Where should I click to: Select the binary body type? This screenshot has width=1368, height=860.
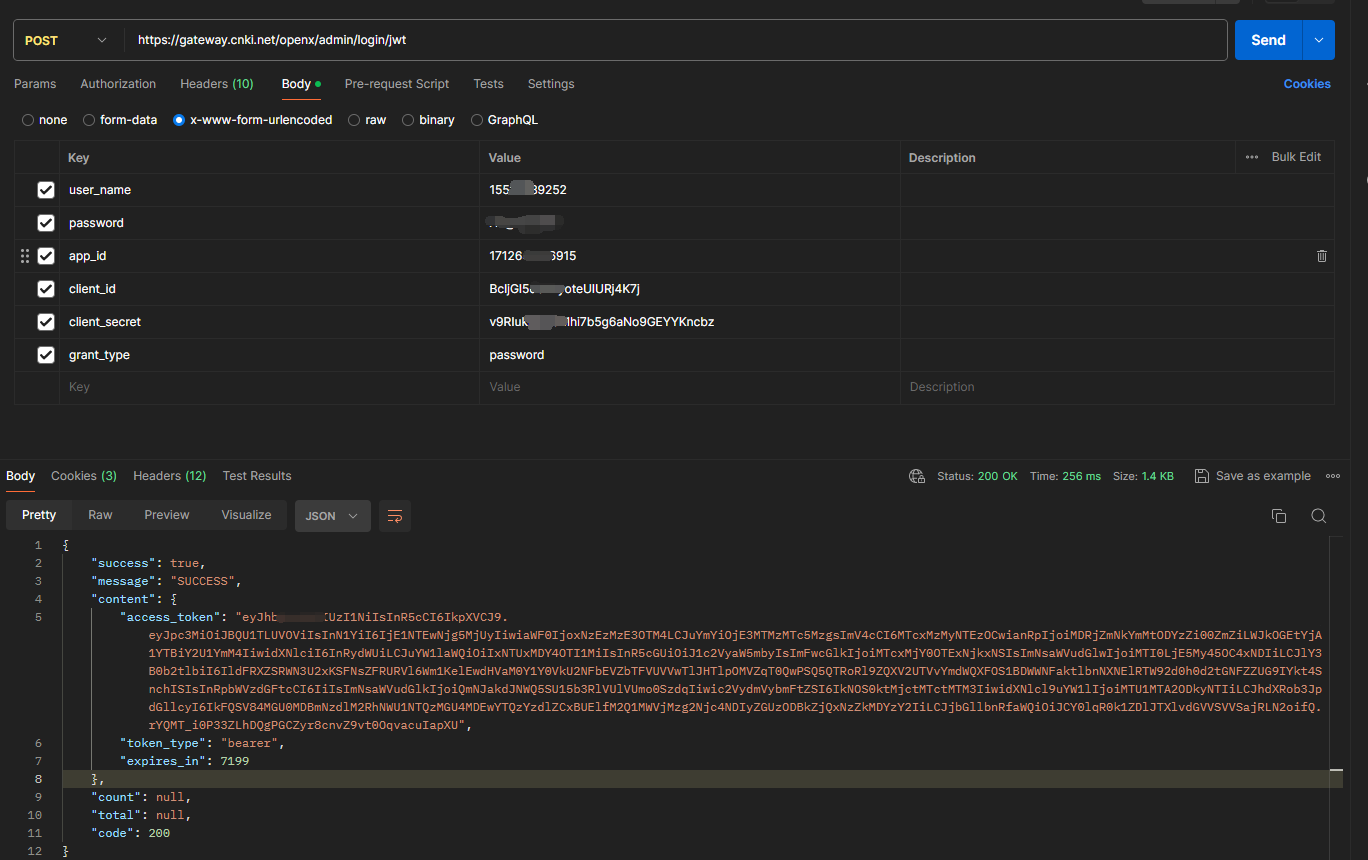click(408, 120)
